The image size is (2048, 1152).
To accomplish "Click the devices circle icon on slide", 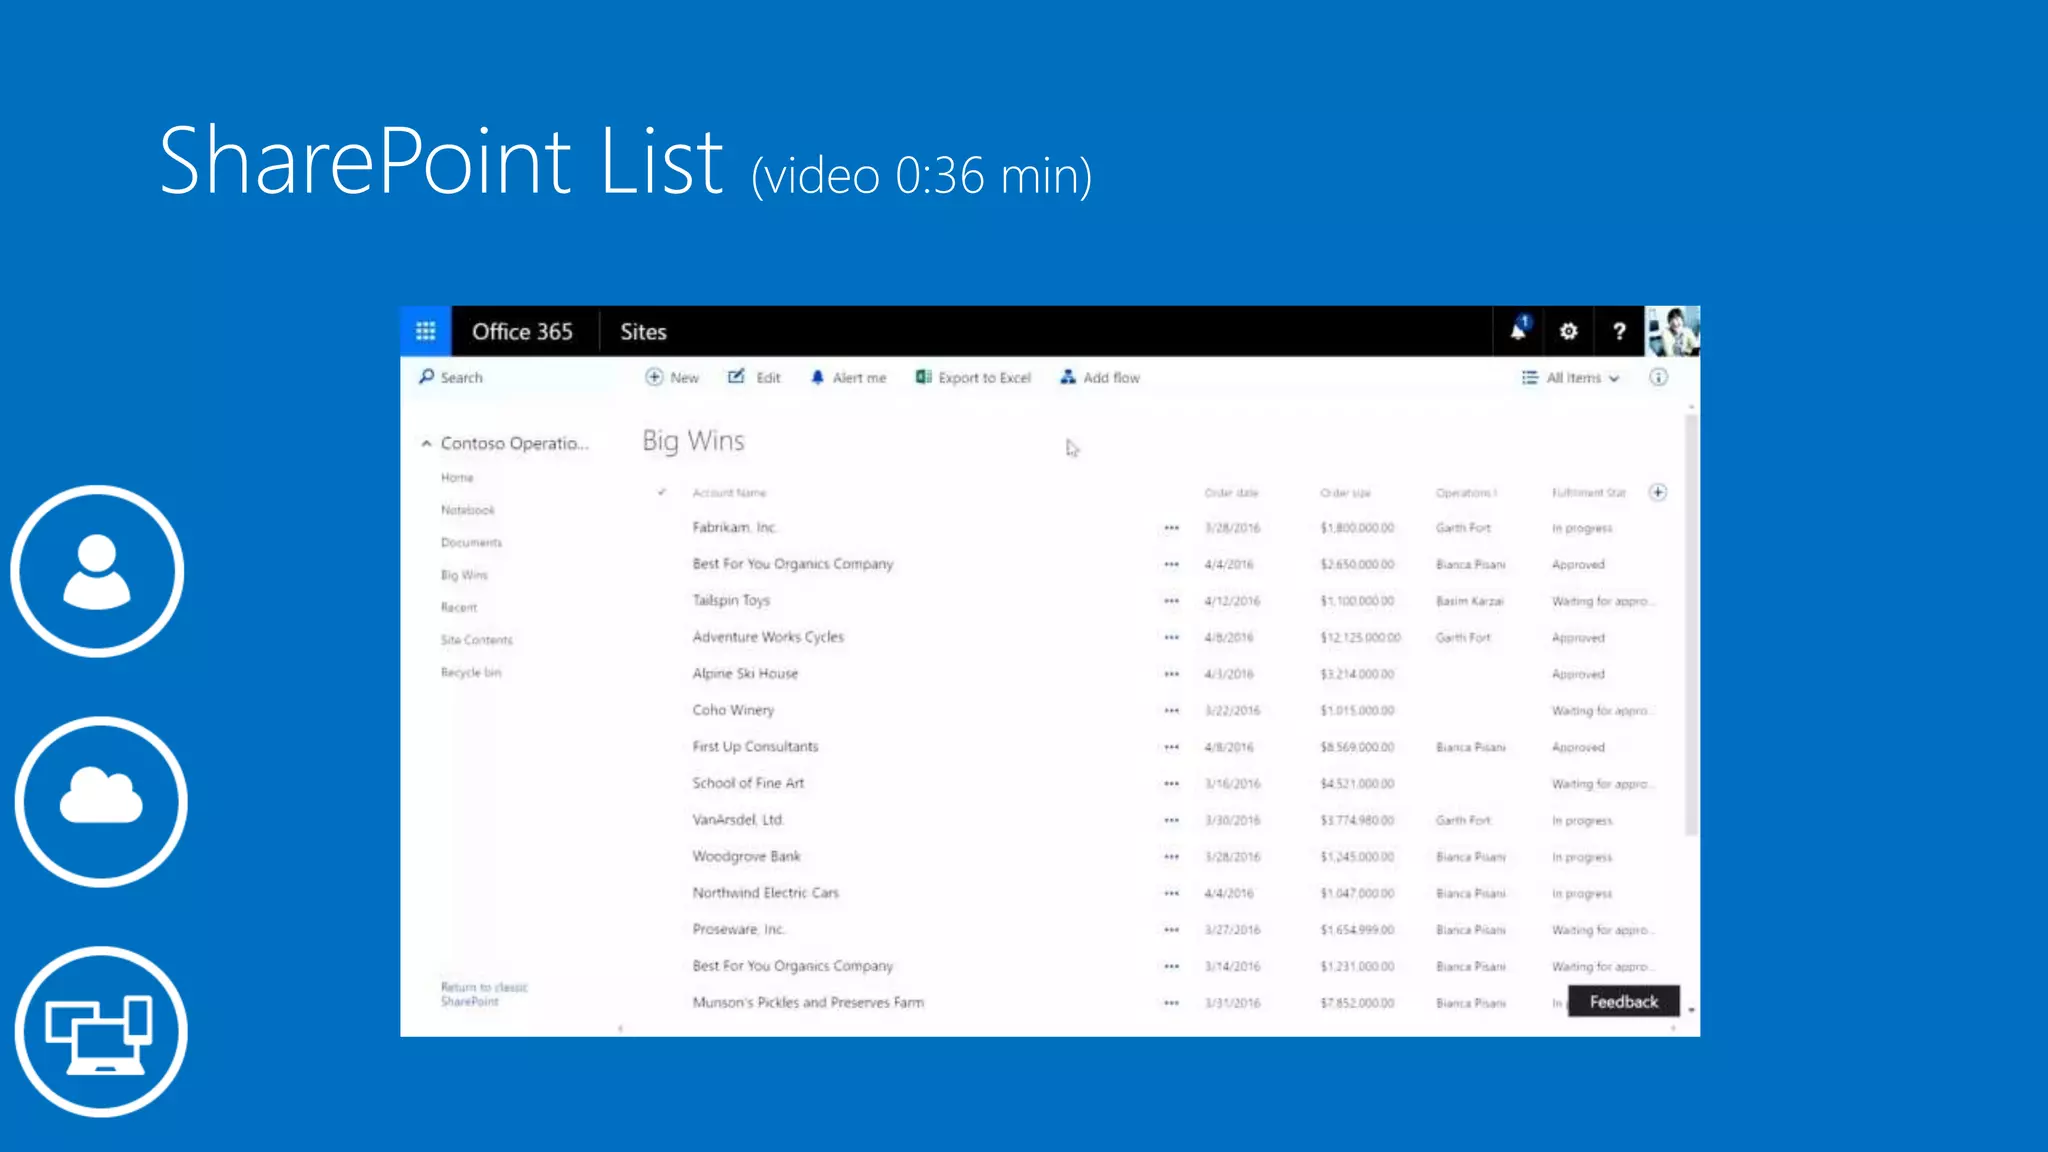I will (101, 1032).
